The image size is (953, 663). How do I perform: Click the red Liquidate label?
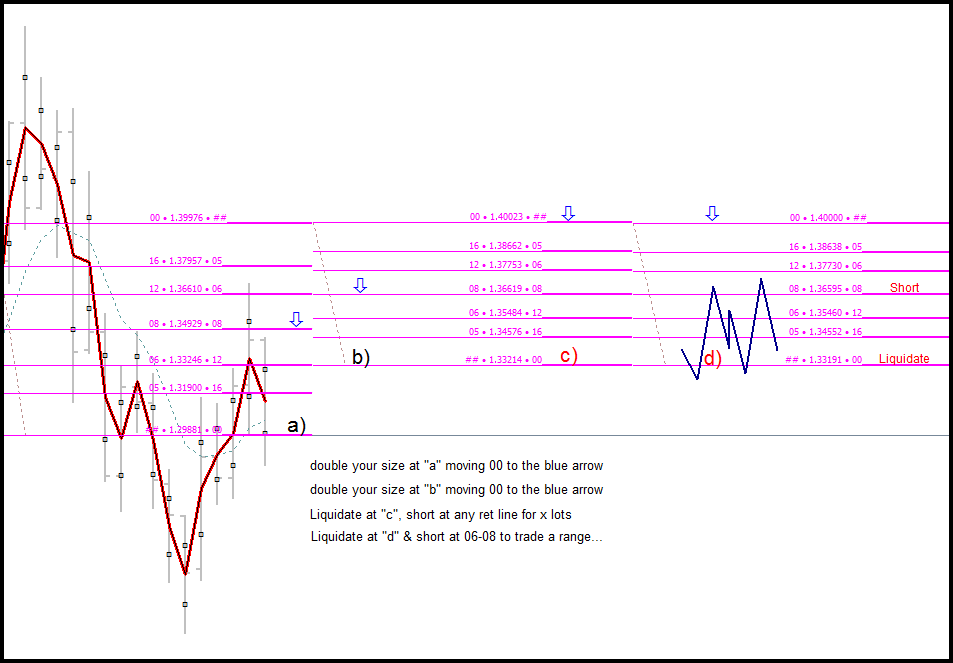coord(904,359)
